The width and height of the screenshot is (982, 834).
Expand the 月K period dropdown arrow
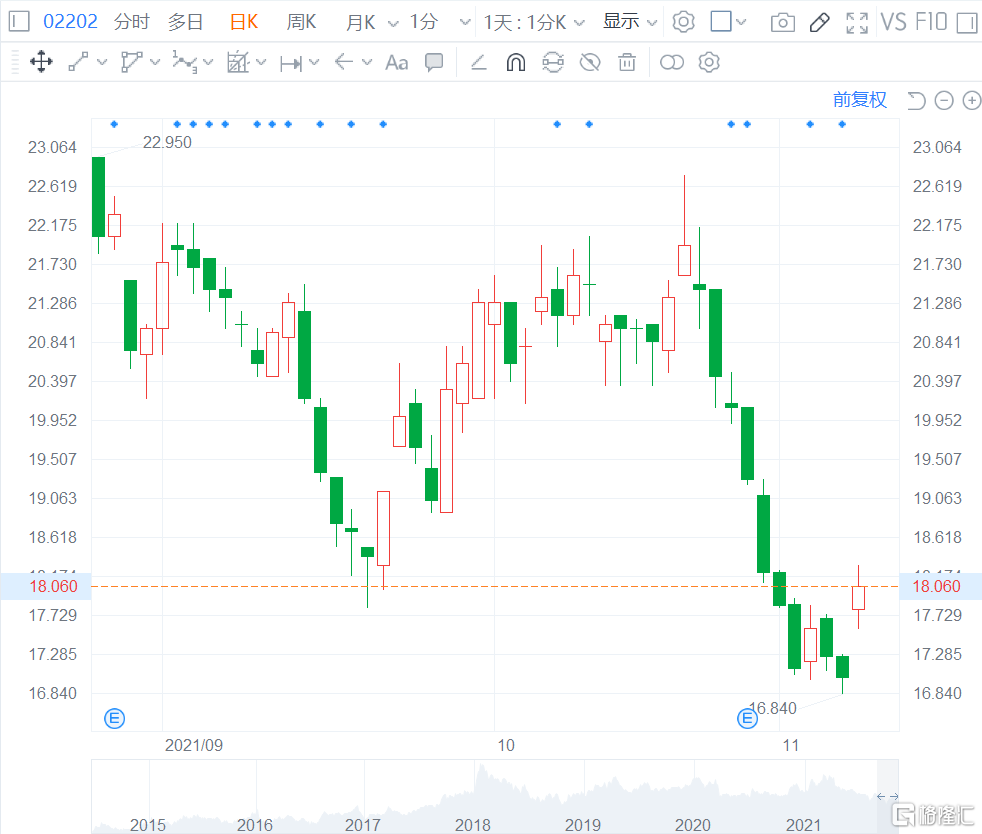(x=391, y=22)
